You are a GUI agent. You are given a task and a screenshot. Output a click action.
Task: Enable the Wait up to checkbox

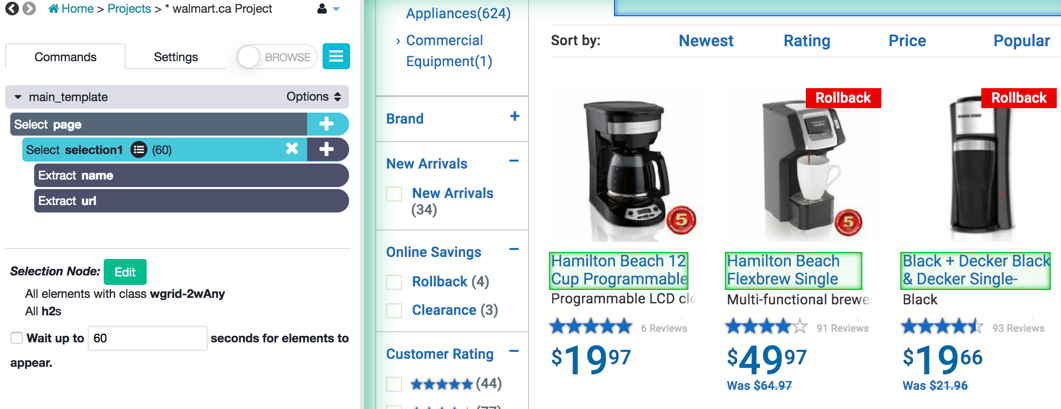click(17, 338)
